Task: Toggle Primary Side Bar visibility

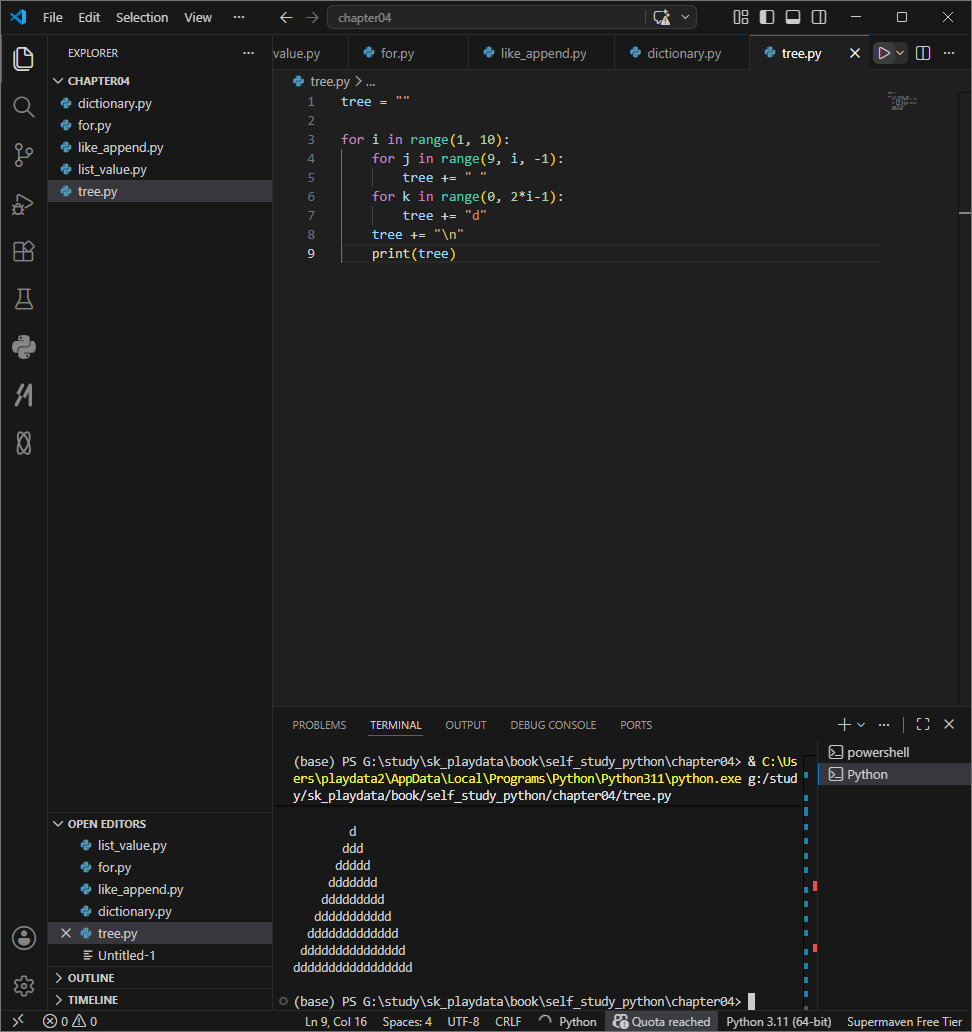Action: point(767,17)
